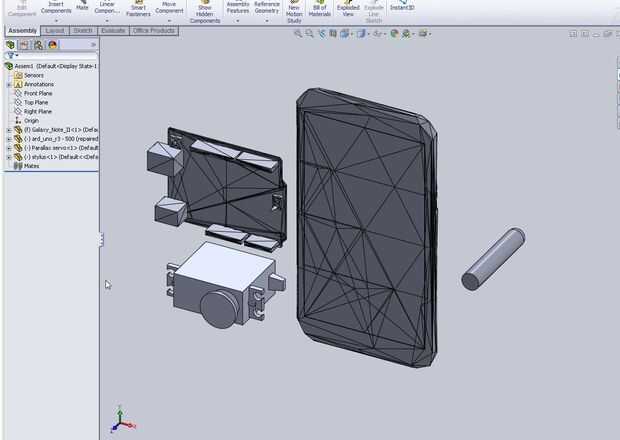Click the servo motor model in viewport
Image resolution: width=620 pixels, height=440 pixels.
click(x=226, y=285)
